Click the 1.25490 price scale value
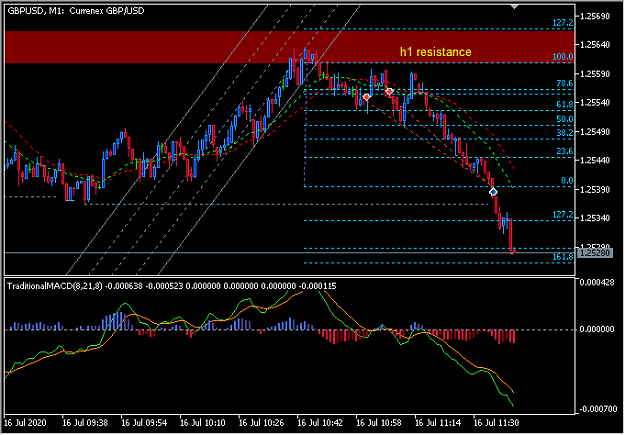This screenshot has width=625, height=435. point(595,132)
